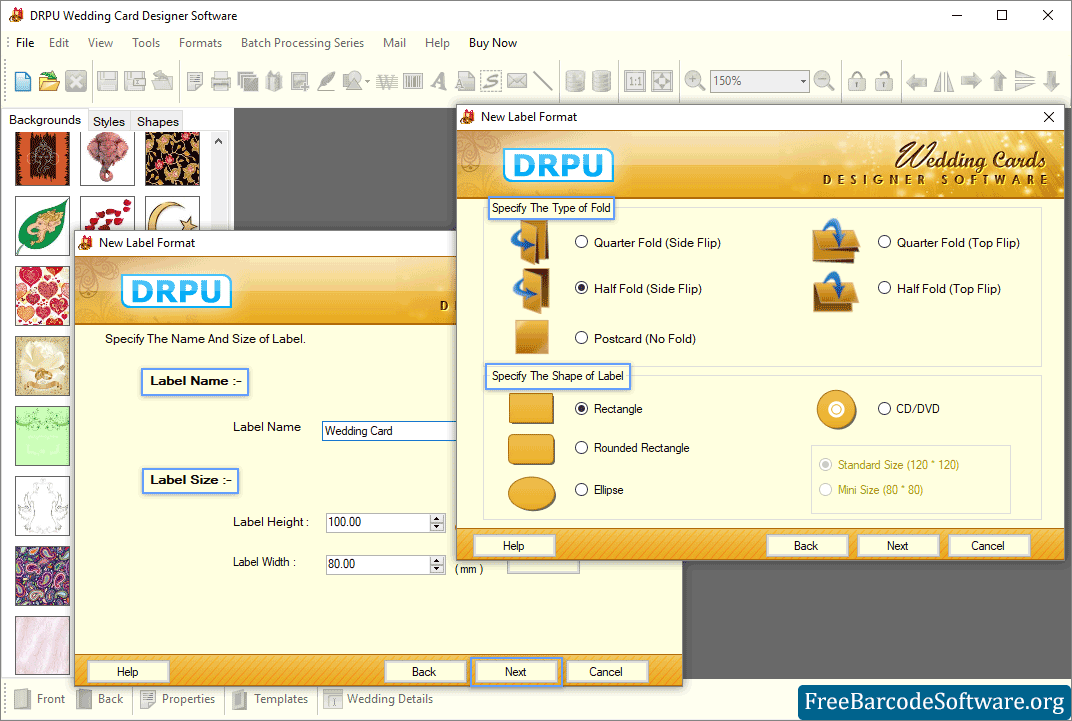Choose the Ellipse label shape
Screen dimensions: 1072x721
pos(581,489)
